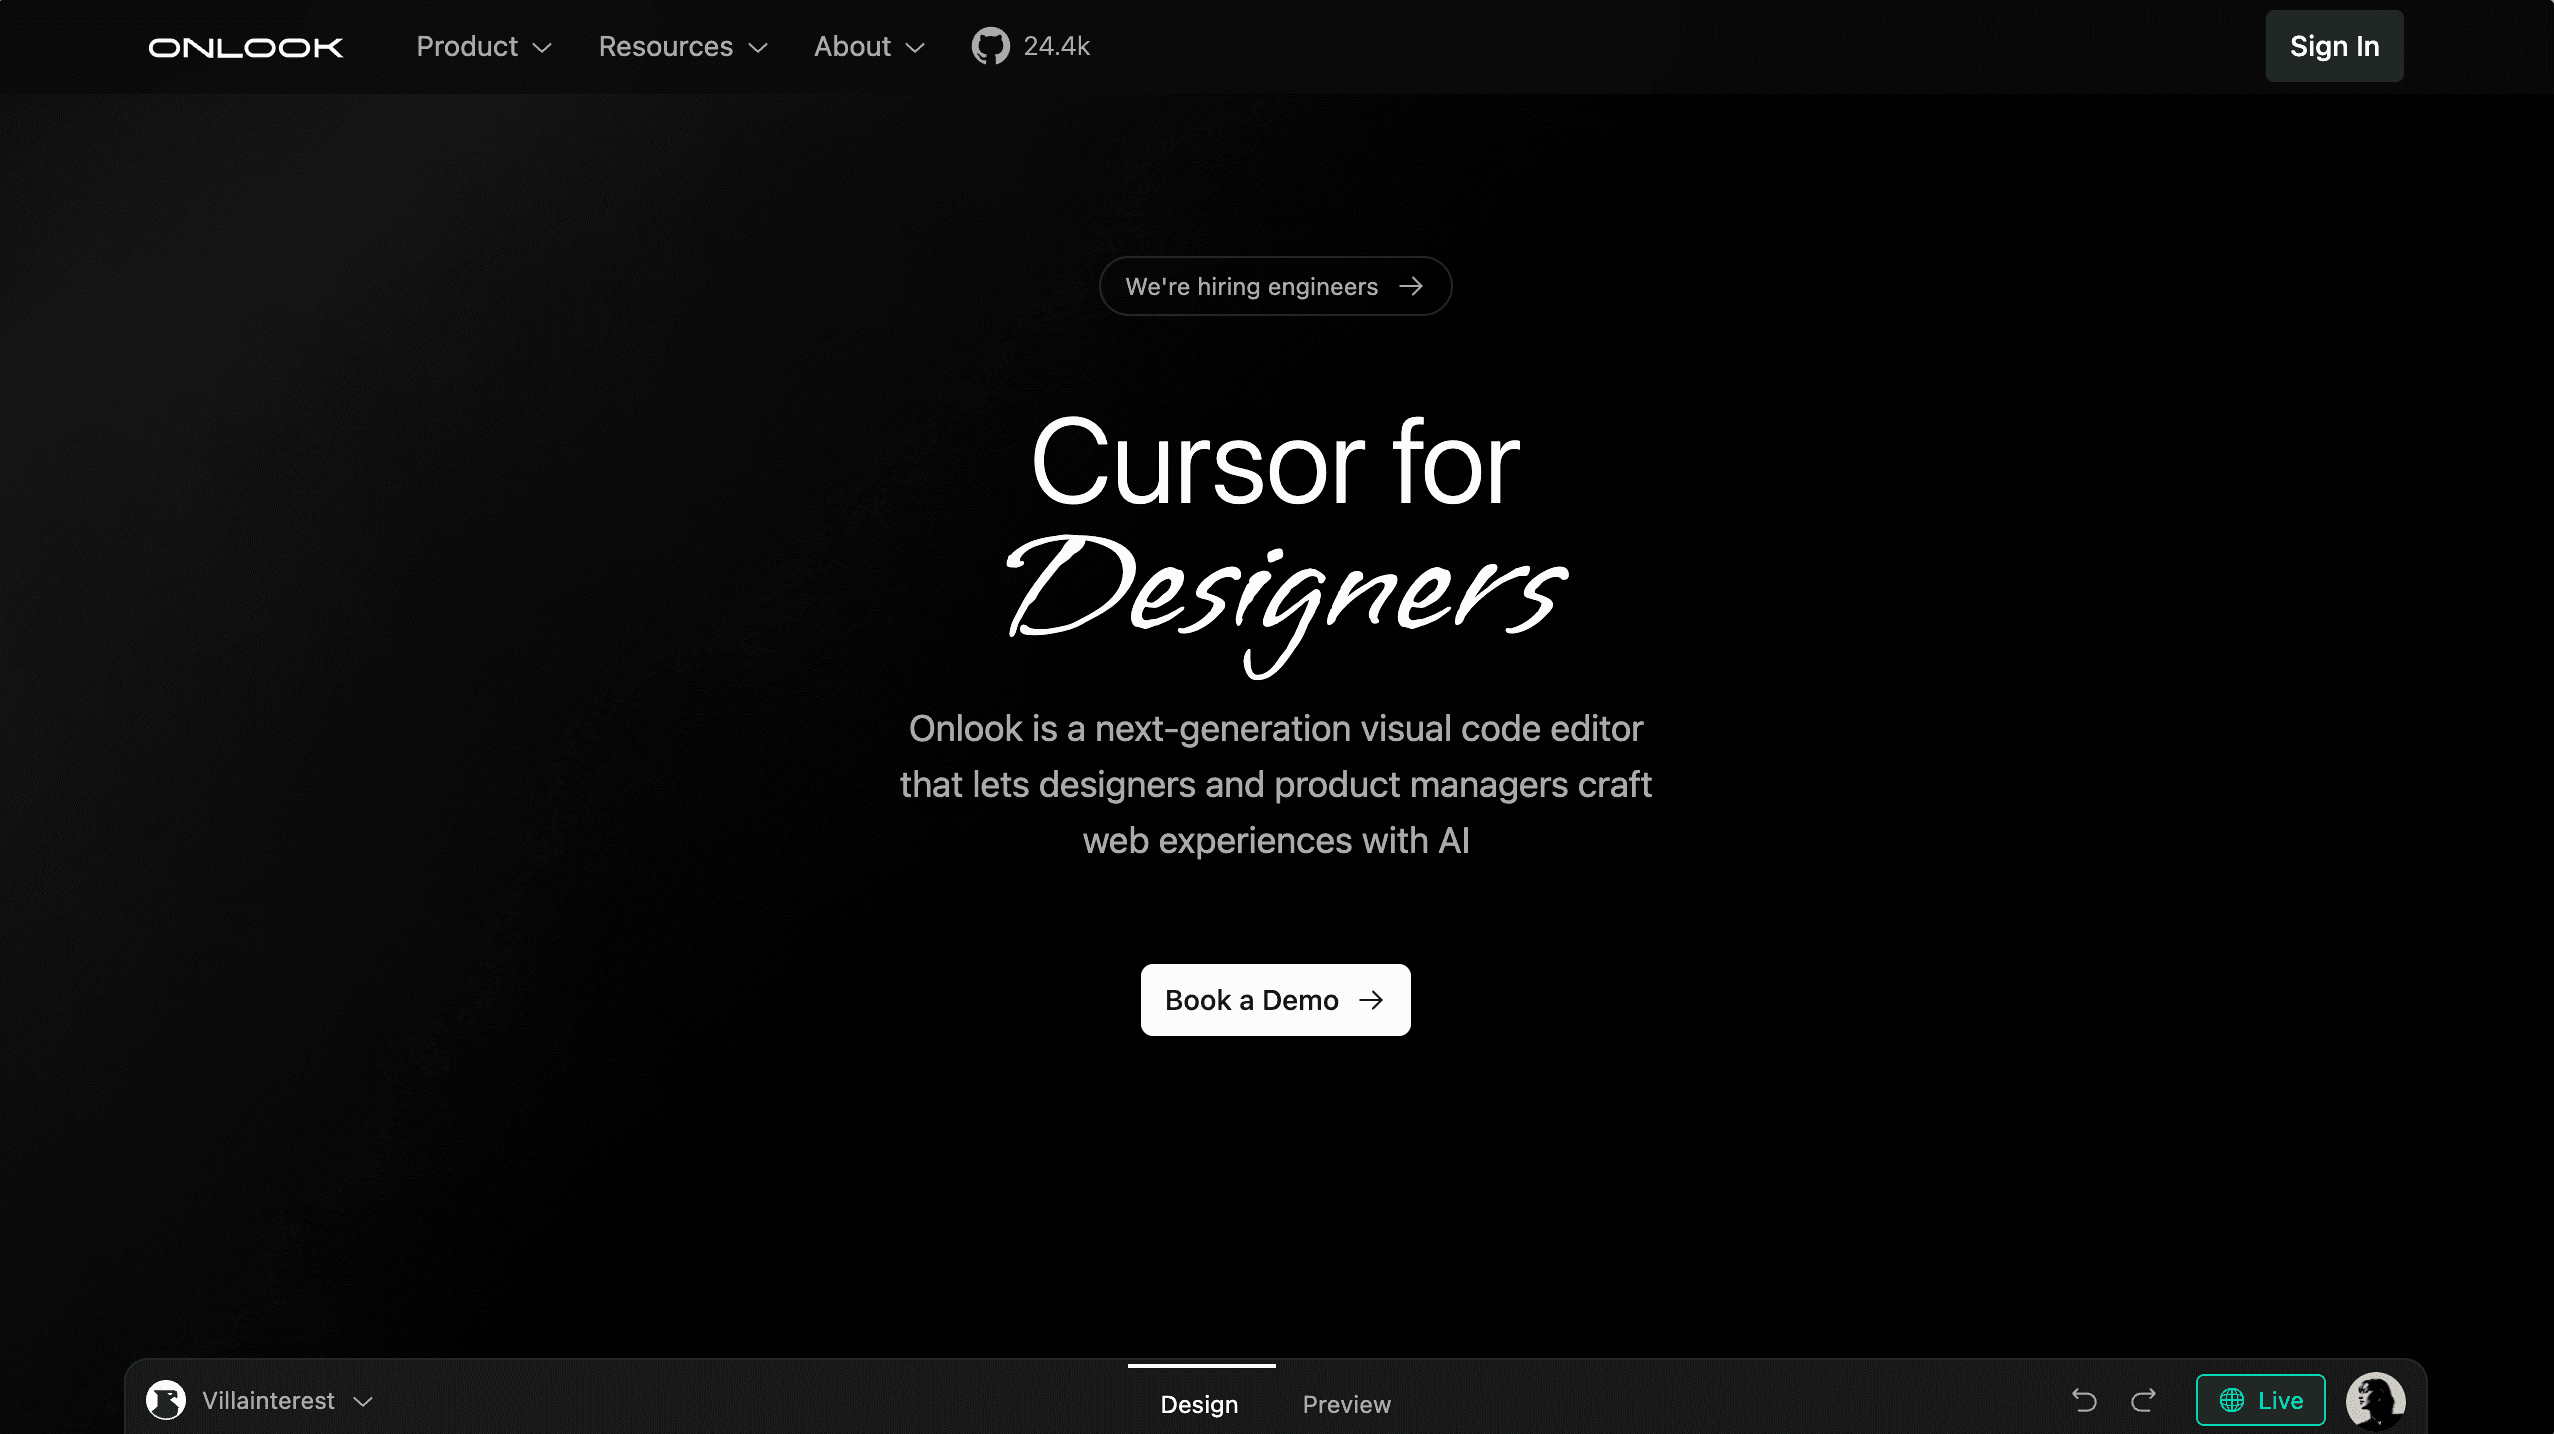Click the Sign In button
Viewport: 2554px width, 1434px height.
coord(2332,45)
